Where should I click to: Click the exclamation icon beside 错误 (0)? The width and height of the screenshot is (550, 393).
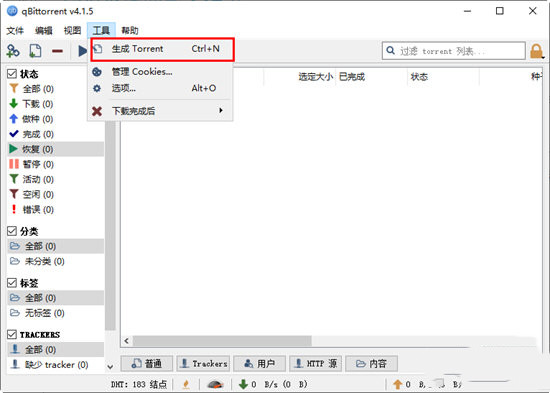tap(14, 209)
